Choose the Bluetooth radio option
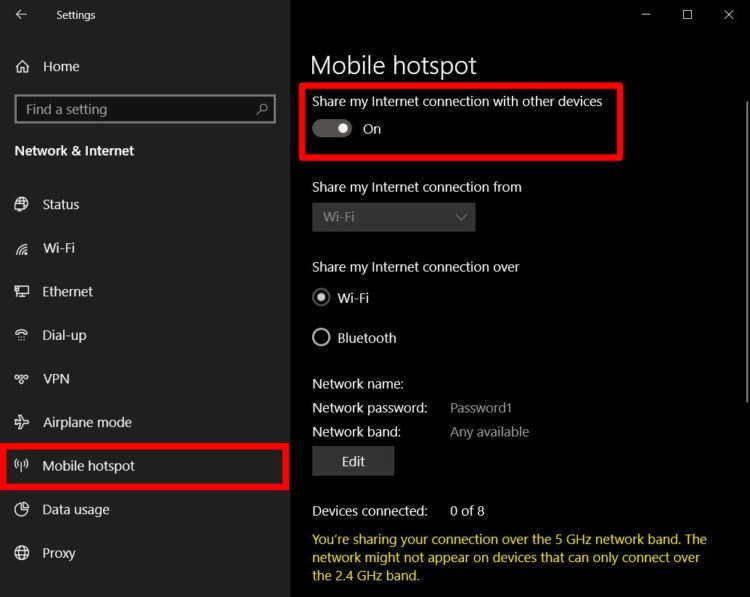 pyautogui.click(x=321, y=337)
